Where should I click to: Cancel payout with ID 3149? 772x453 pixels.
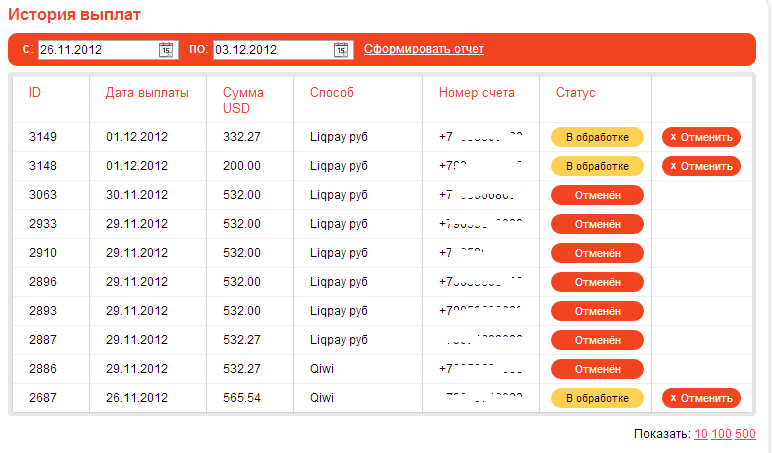coord(701,137)
